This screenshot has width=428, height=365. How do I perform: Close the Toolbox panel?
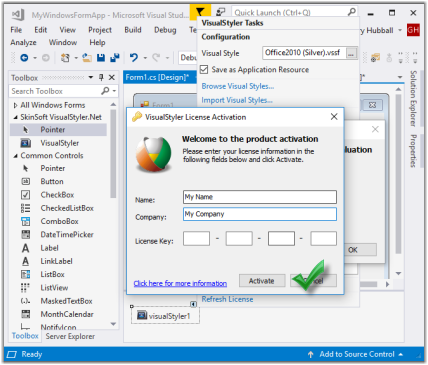(112, 77)
